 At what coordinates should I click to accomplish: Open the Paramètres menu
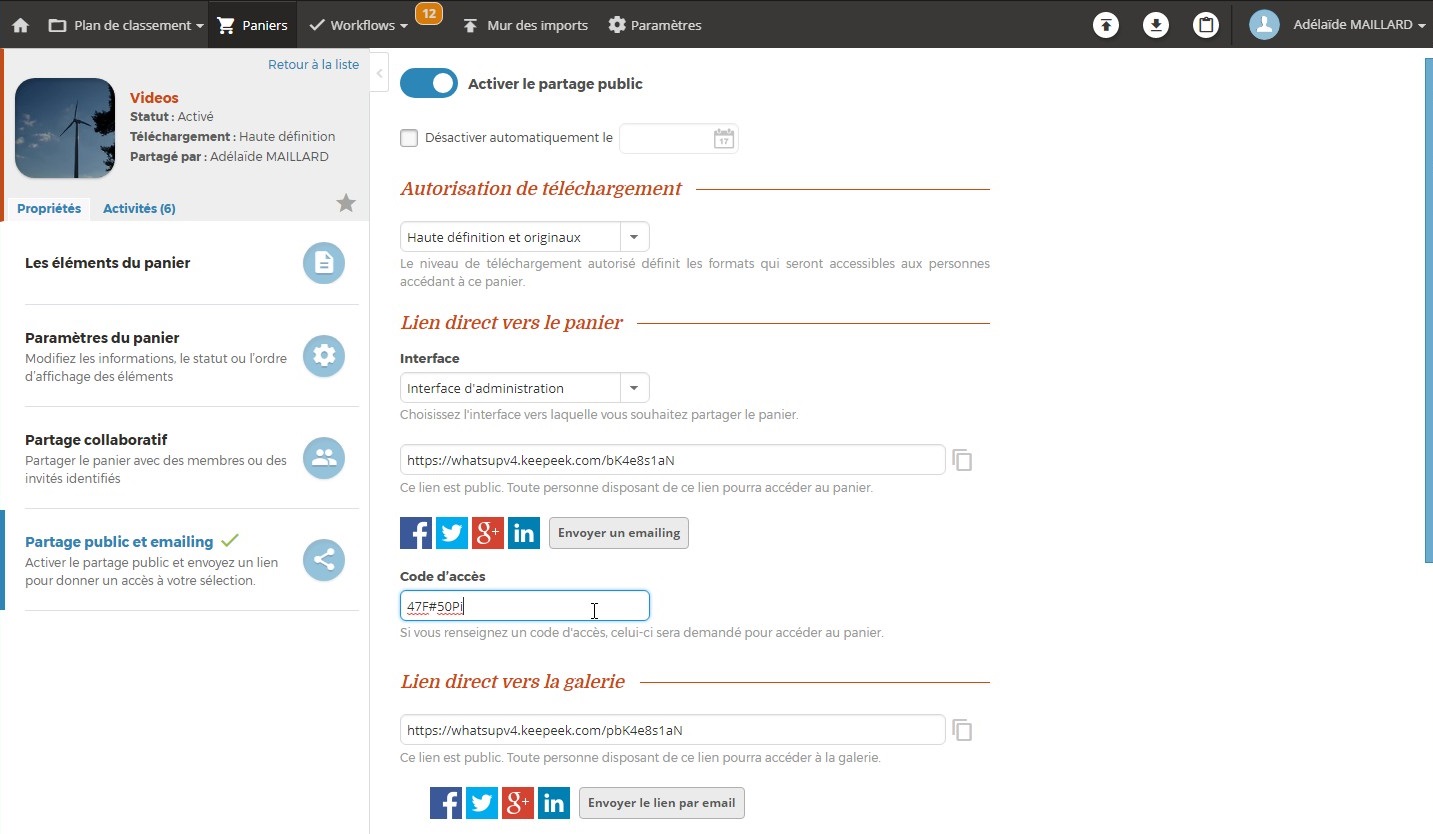point(655,25)
